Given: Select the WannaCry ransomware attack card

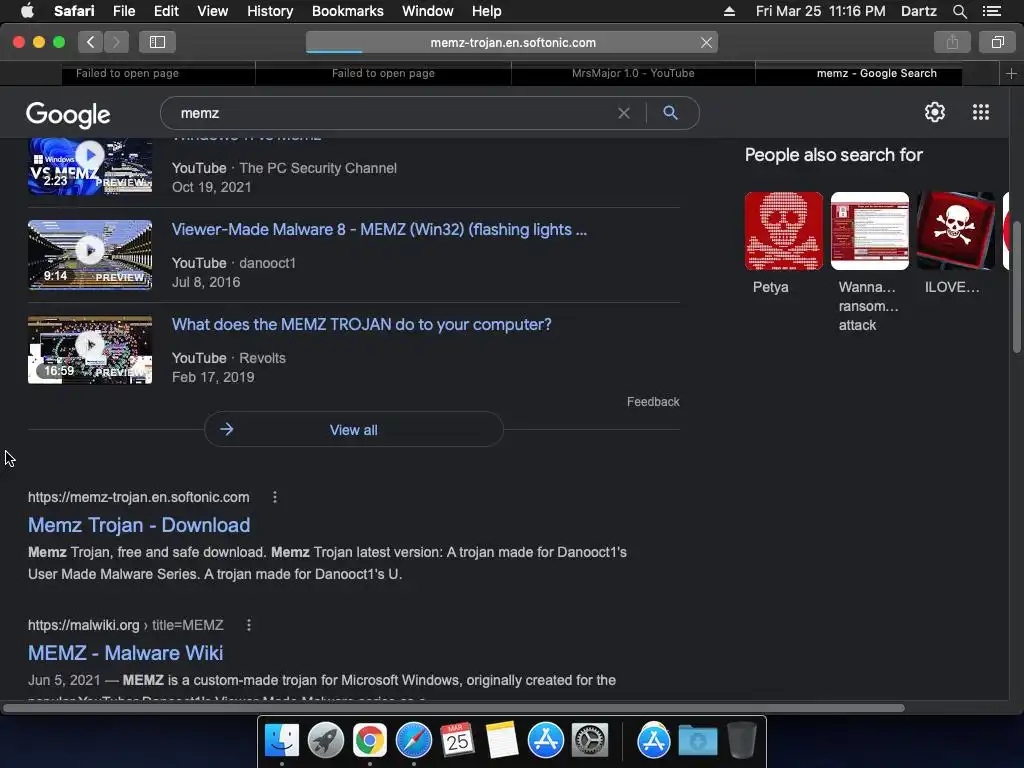Looking at the screenshot, I should (x=869, y=263).
